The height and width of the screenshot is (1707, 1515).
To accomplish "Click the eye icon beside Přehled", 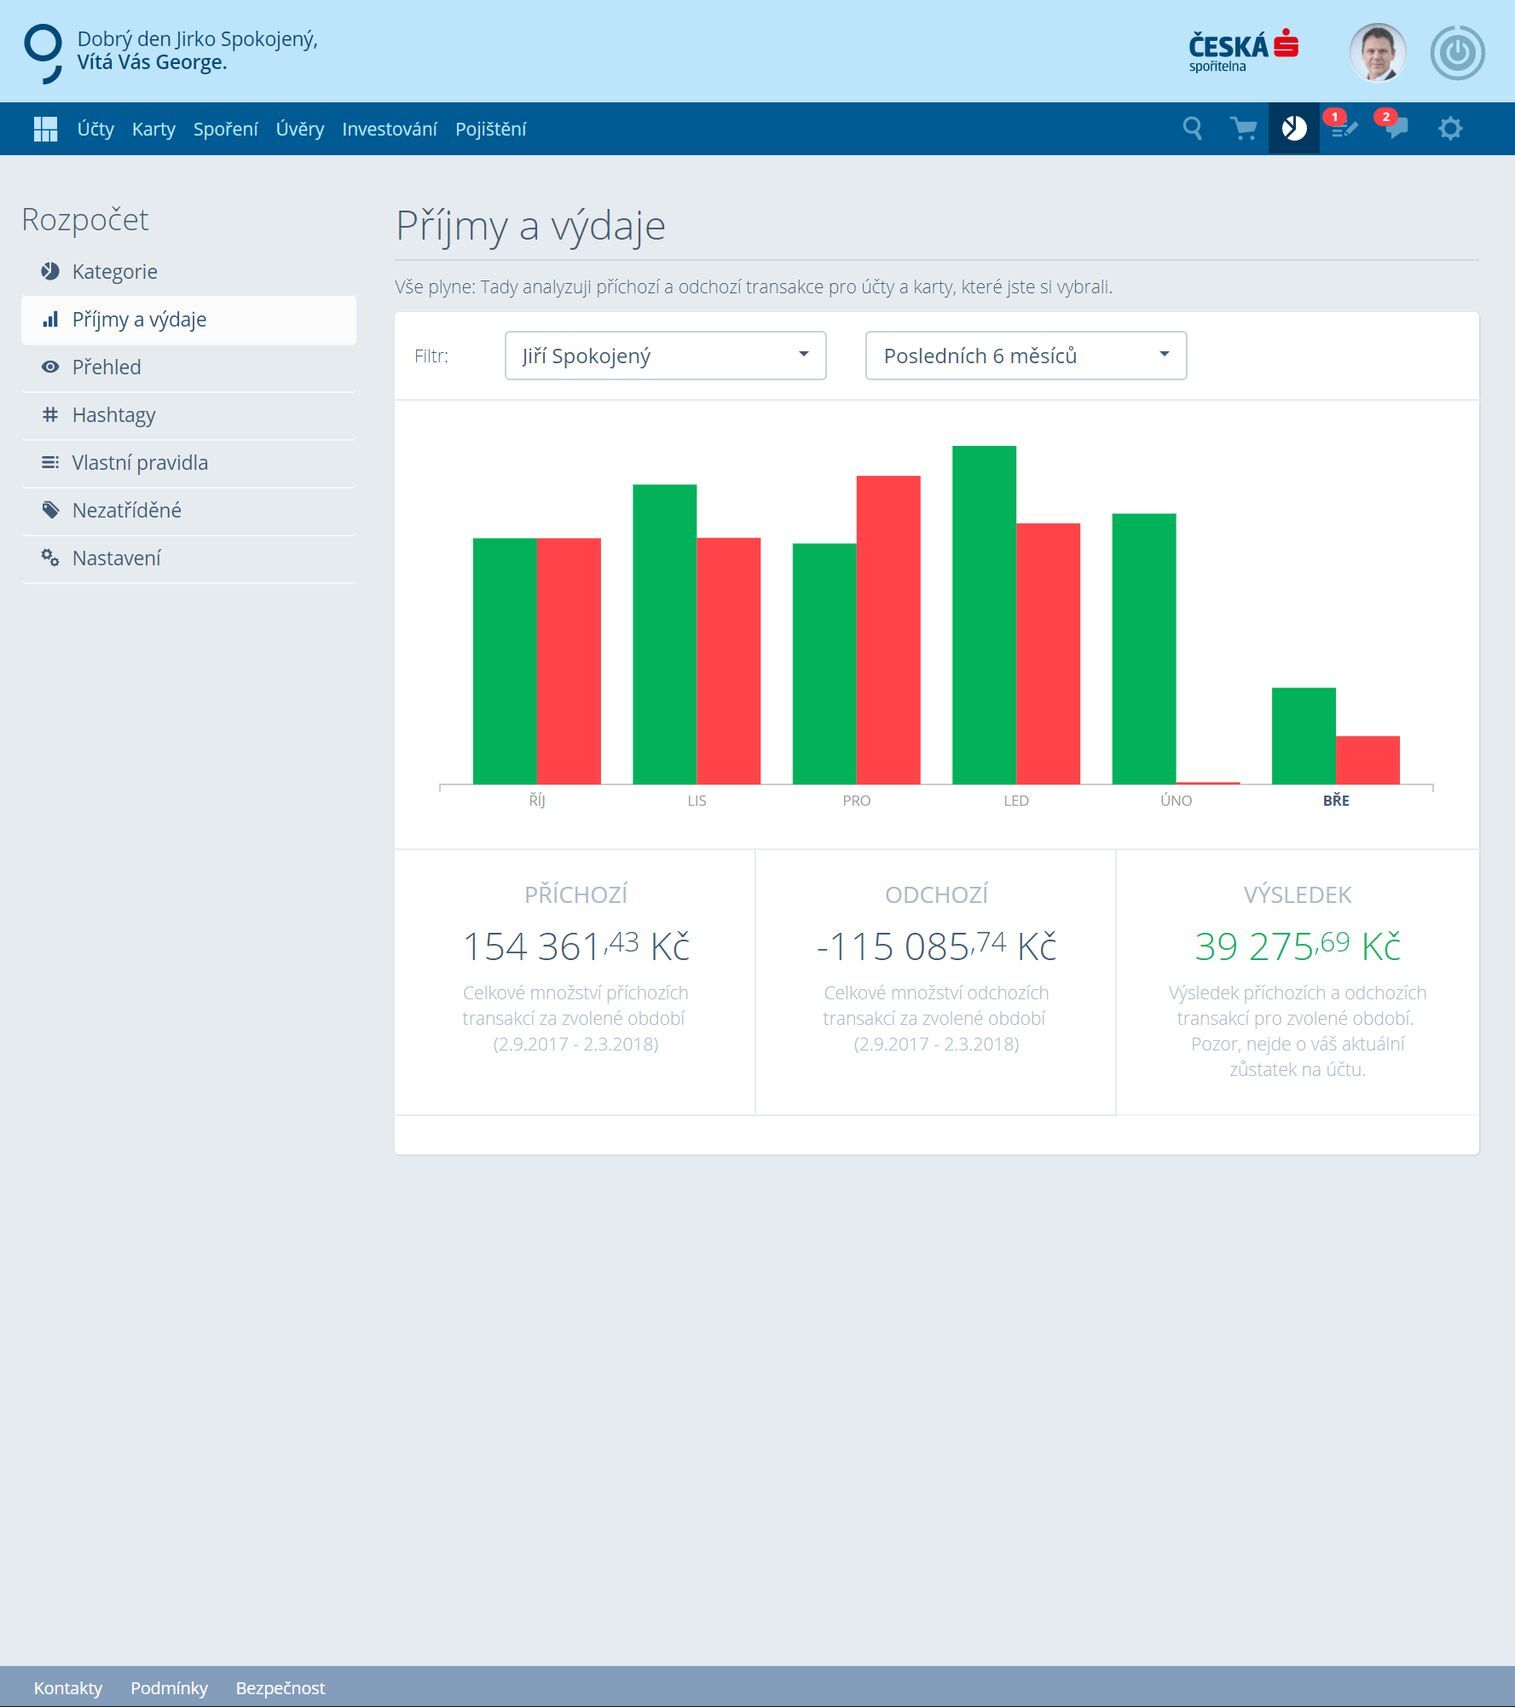I will [x=50, y=367].
